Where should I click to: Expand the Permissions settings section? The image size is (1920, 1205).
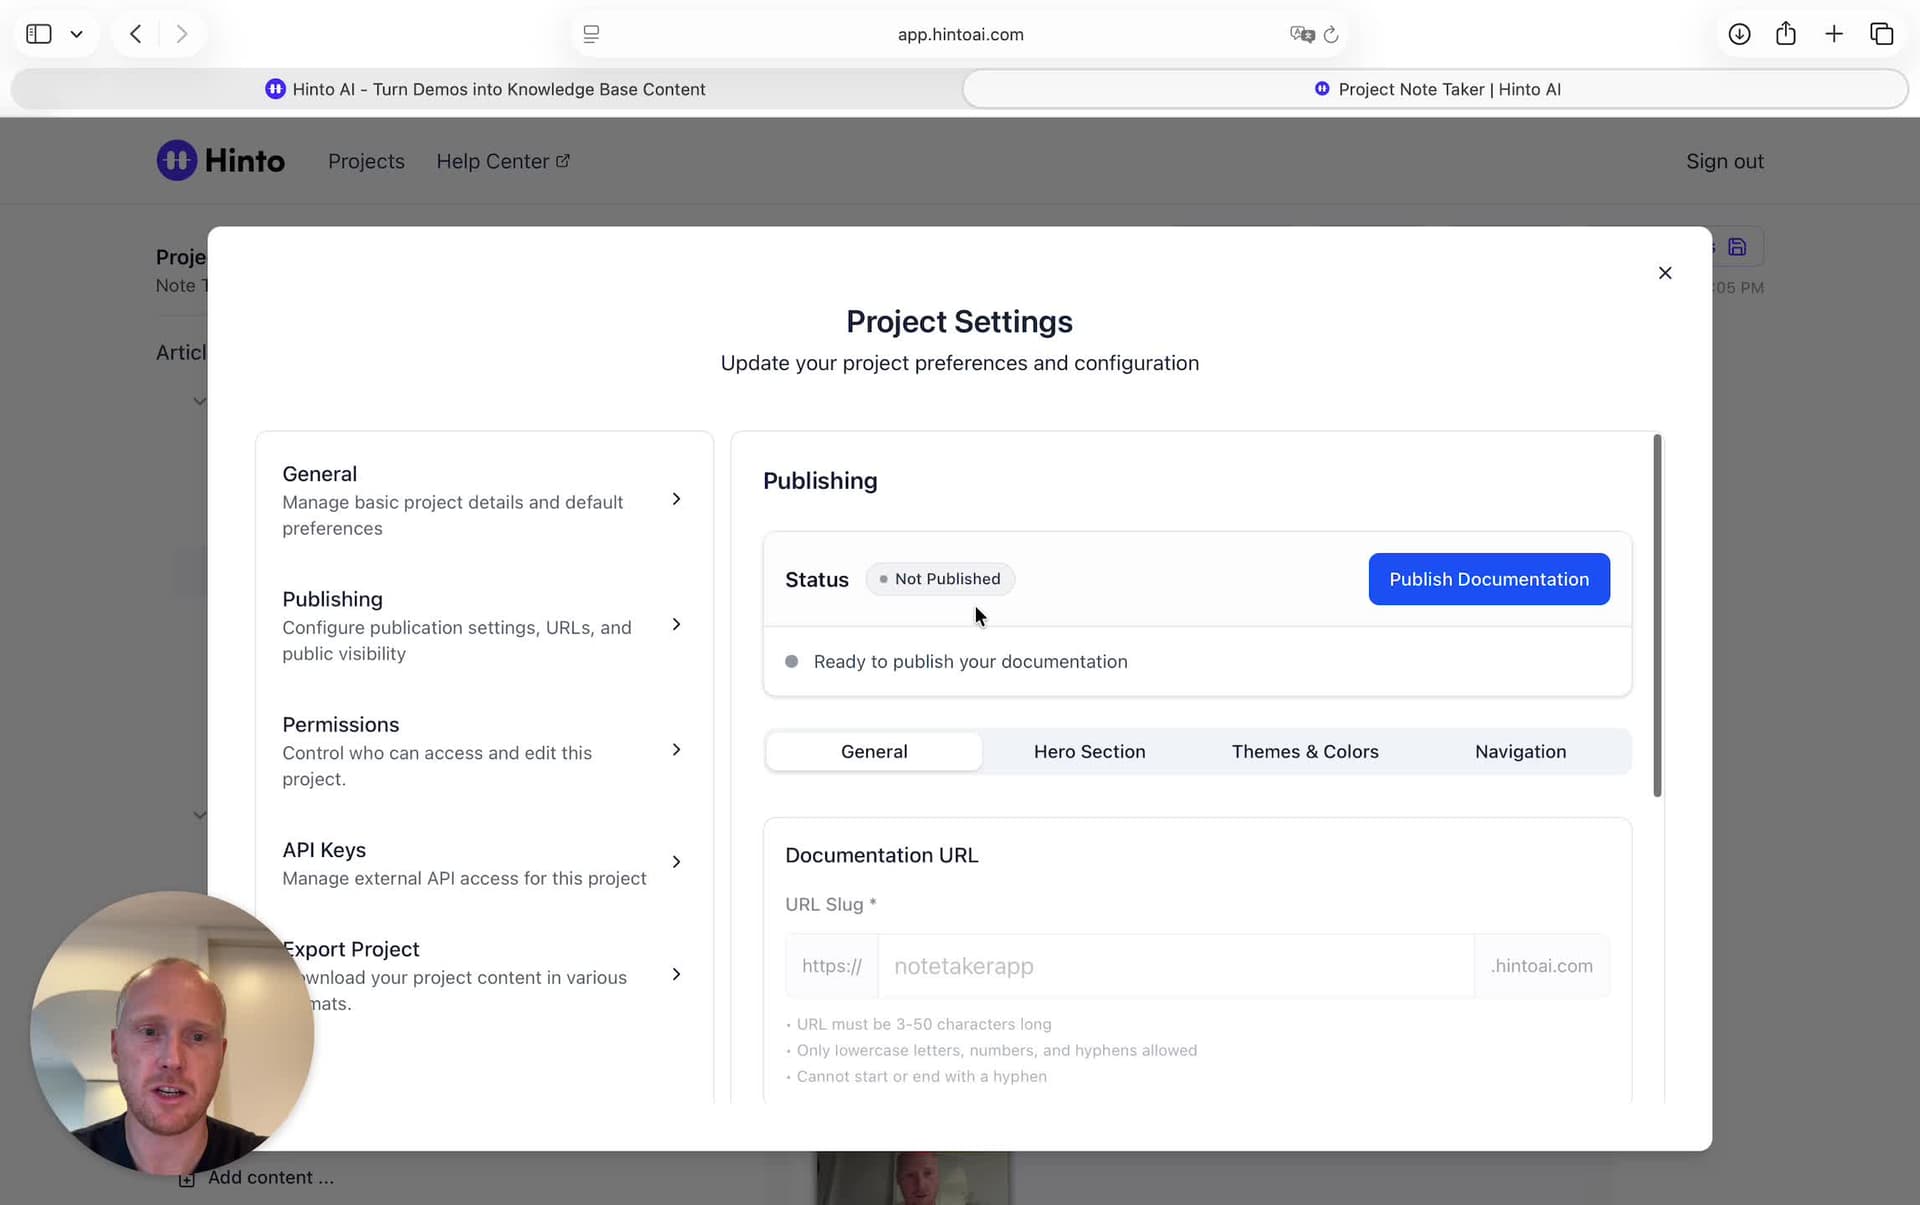[676, 750]
